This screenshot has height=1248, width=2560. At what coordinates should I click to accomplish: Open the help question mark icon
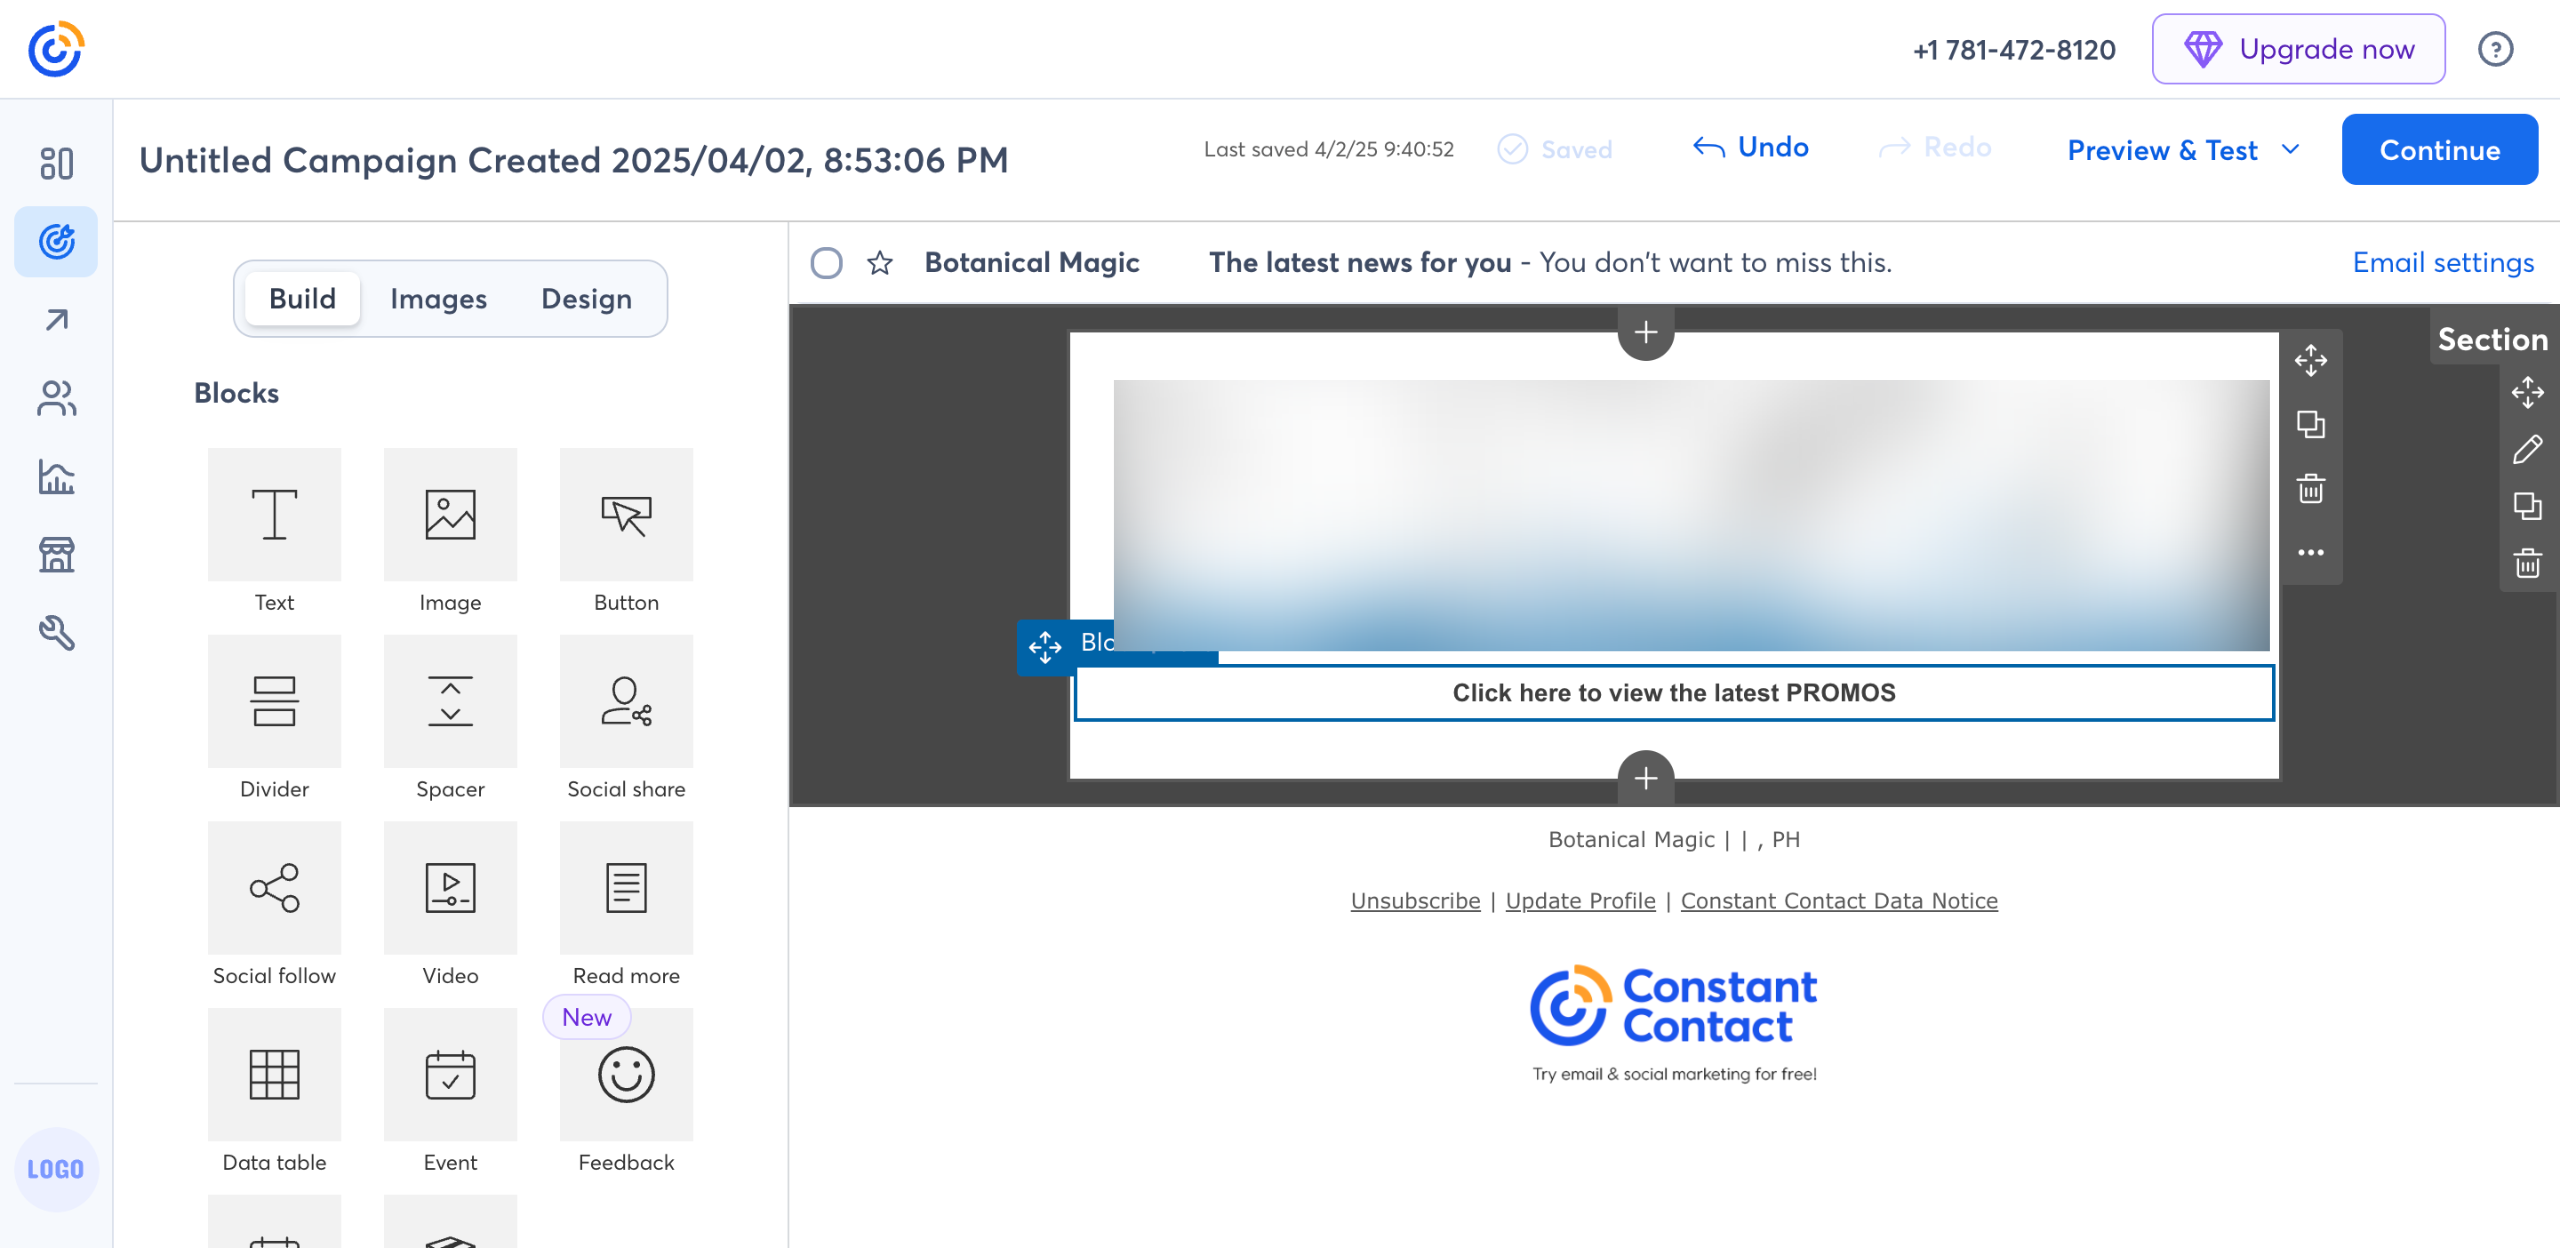[2495, 49]
